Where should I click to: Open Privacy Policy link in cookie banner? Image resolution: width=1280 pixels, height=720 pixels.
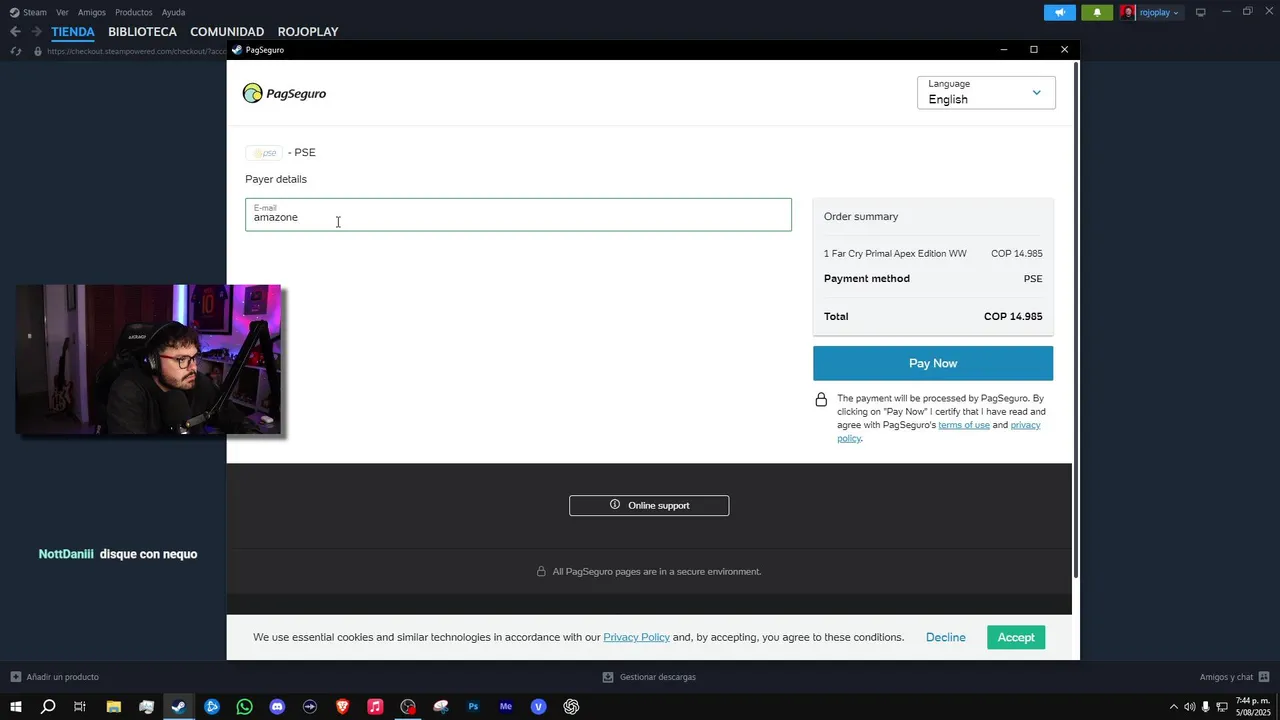636,637
